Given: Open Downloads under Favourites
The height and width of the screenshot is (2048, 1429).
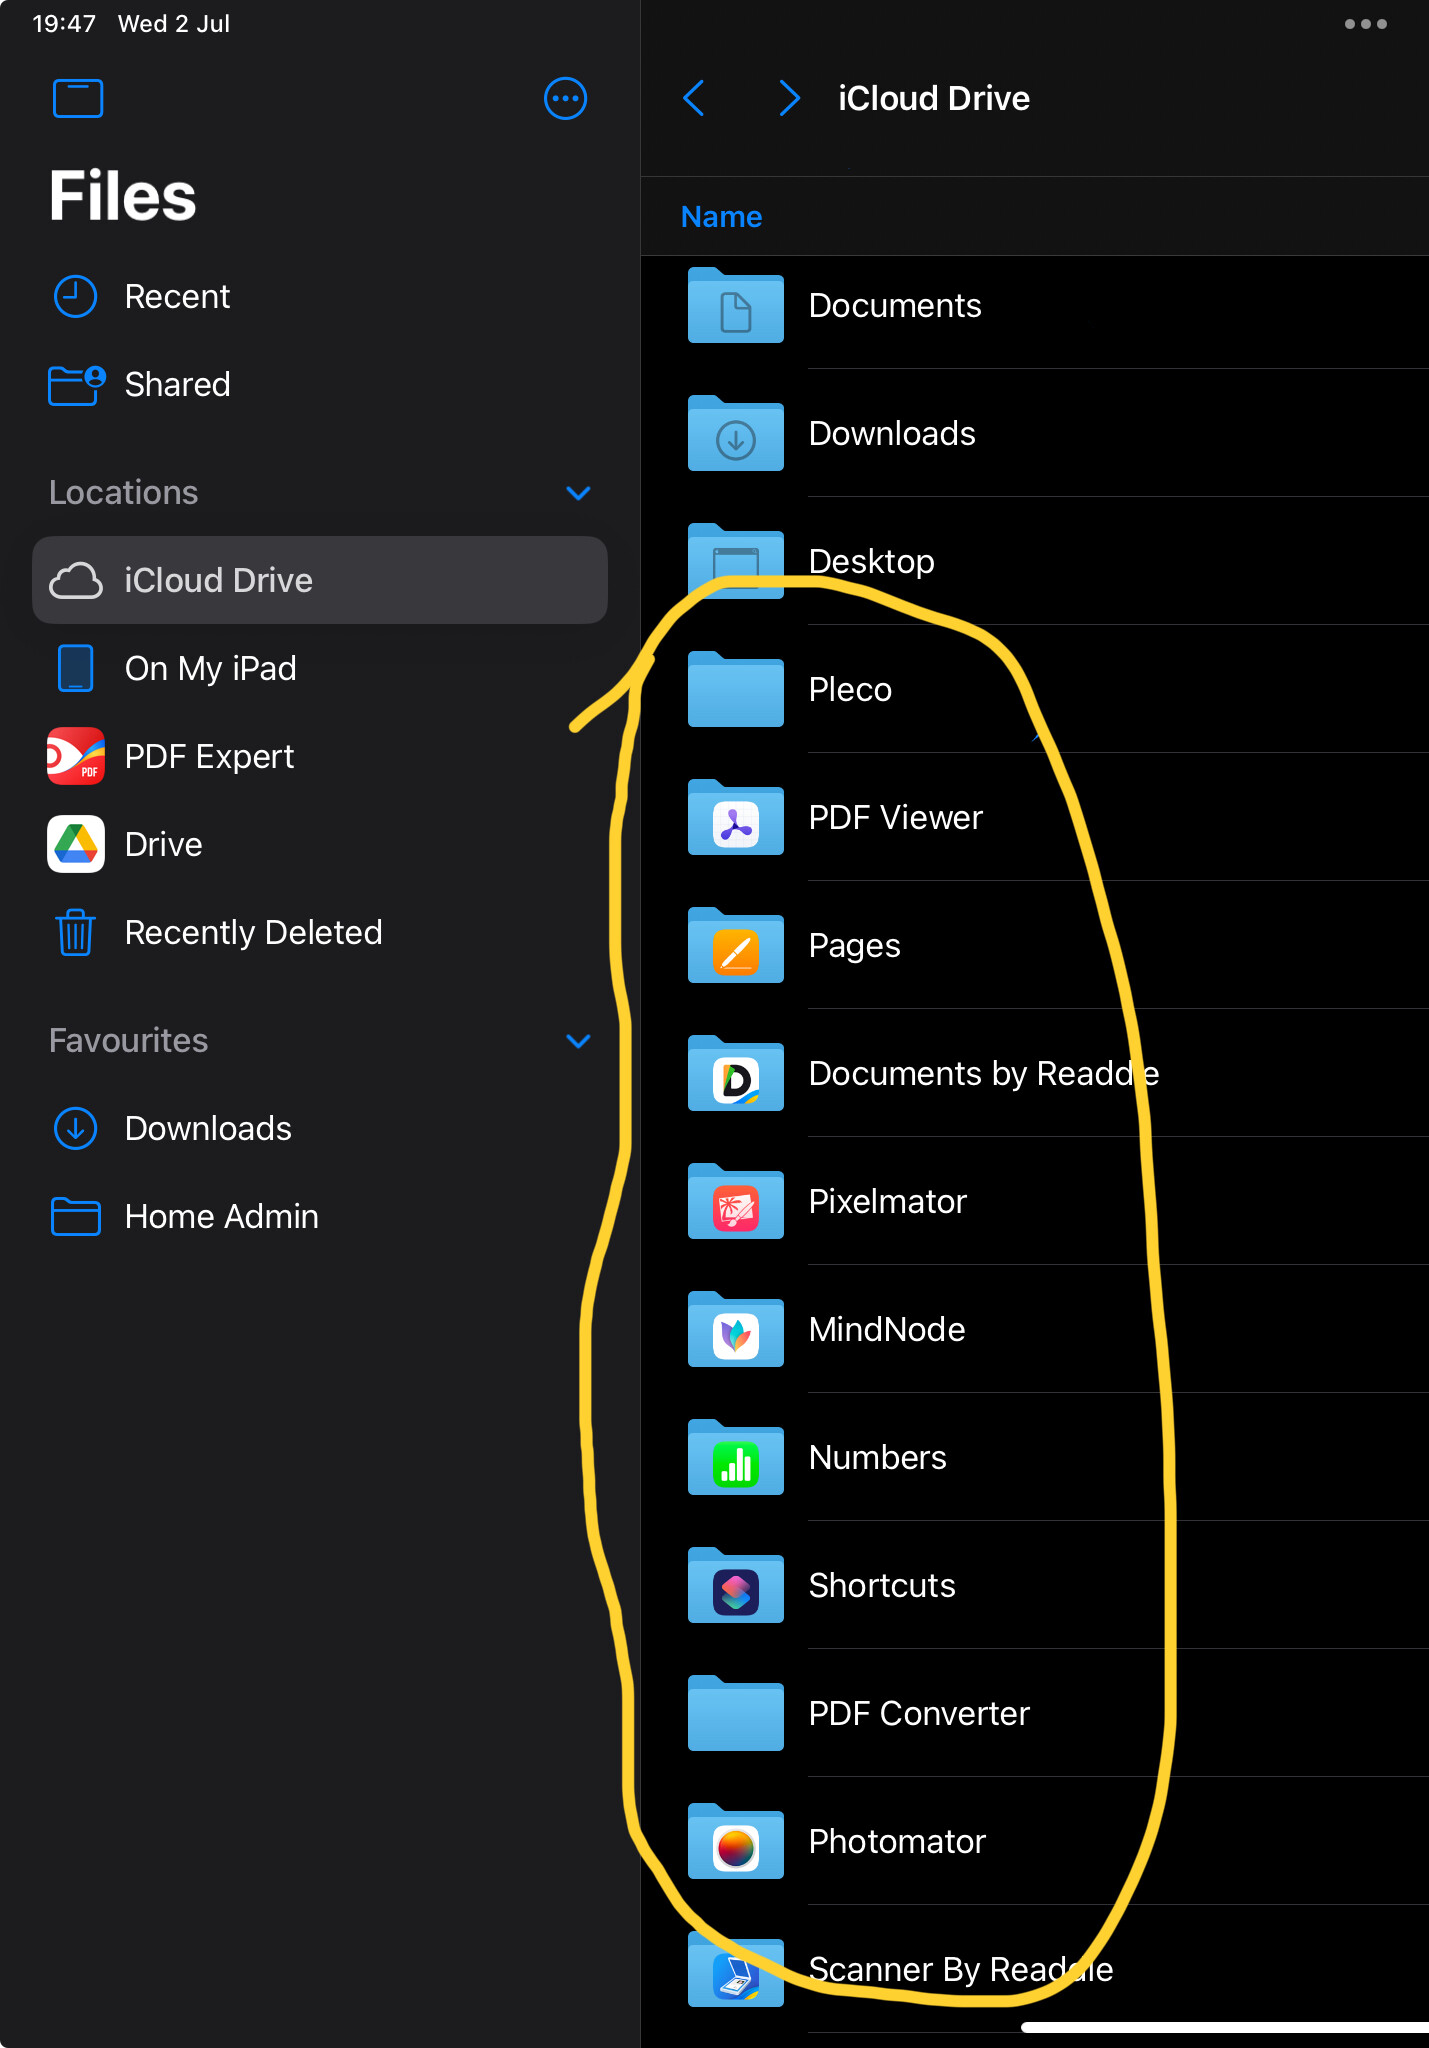Looking at the screenshot, I should [208, 1129].
